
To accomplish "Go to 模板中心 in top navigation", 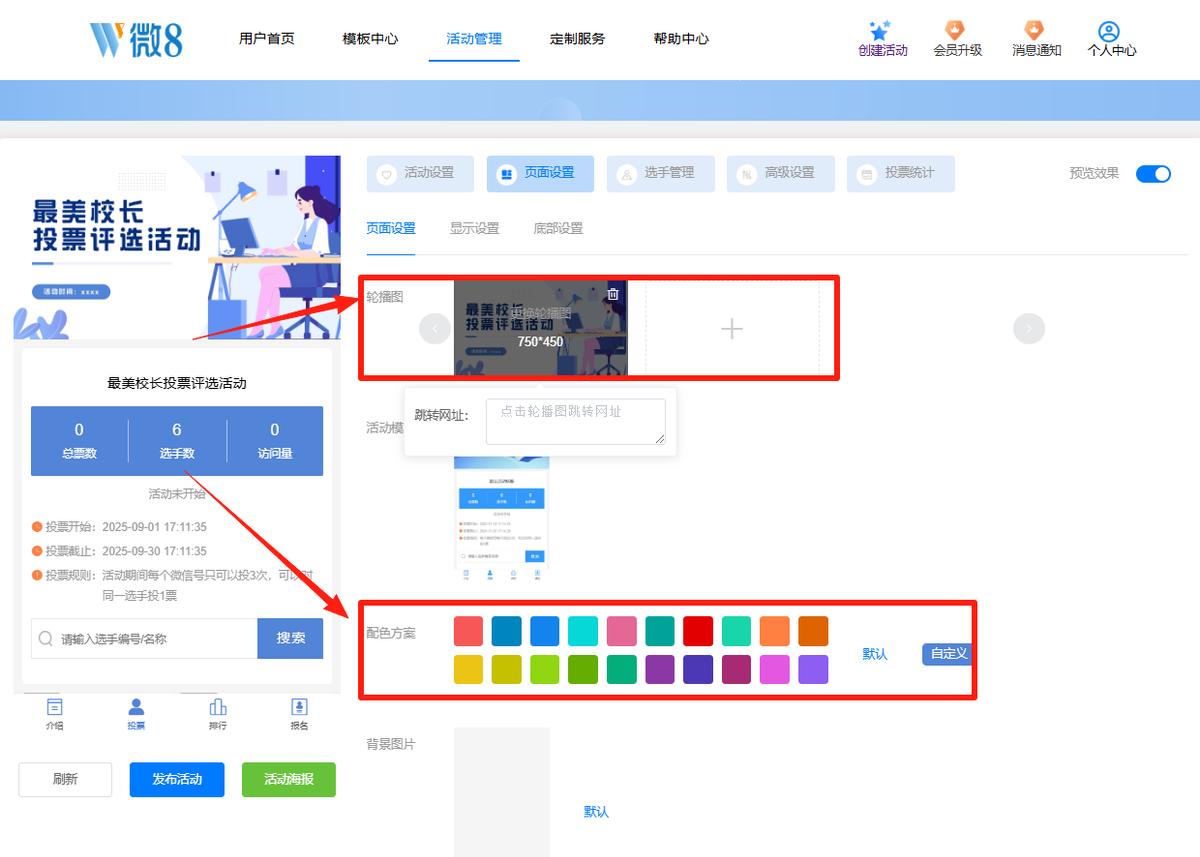I will tap(370, 39).
